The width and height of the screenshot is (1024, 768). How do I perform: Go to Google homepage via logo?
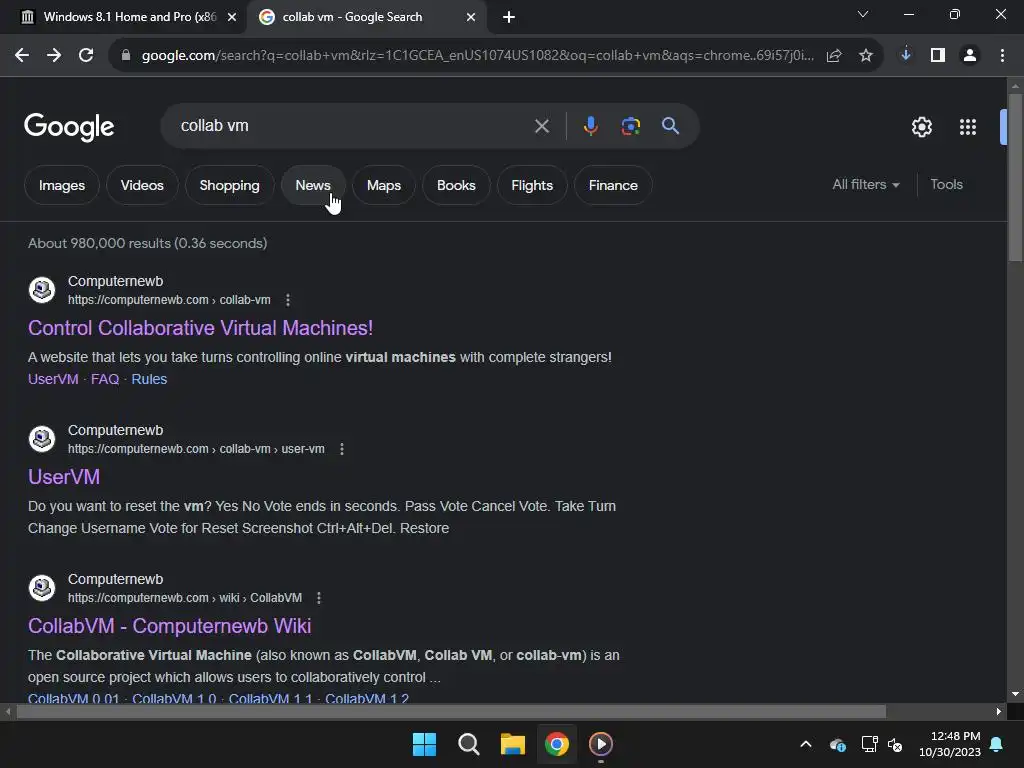click(69, 127)
